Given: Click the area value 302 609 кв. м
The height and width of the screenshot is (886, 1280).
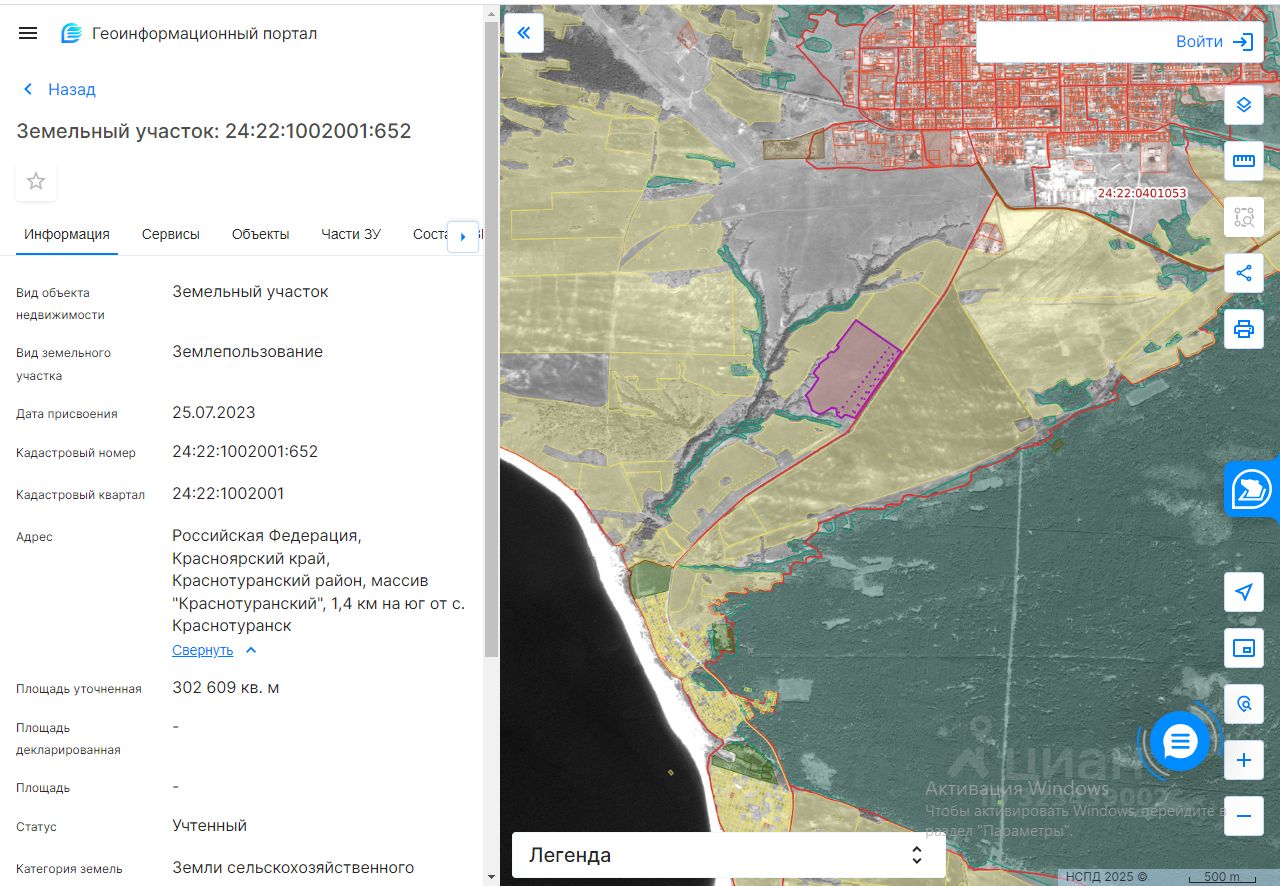Looking at the screenshot, I should (x=226, y=688).
